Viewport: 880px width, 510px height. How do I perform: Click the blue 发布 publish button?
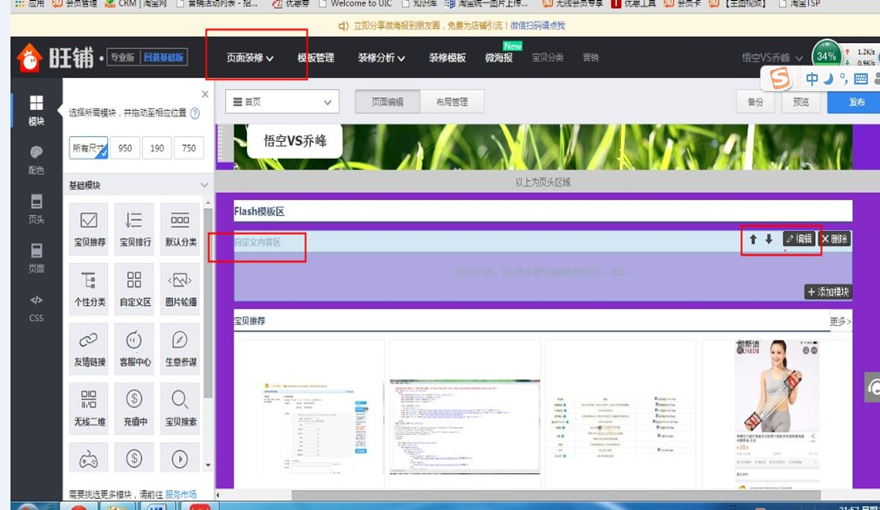(854, 102)
